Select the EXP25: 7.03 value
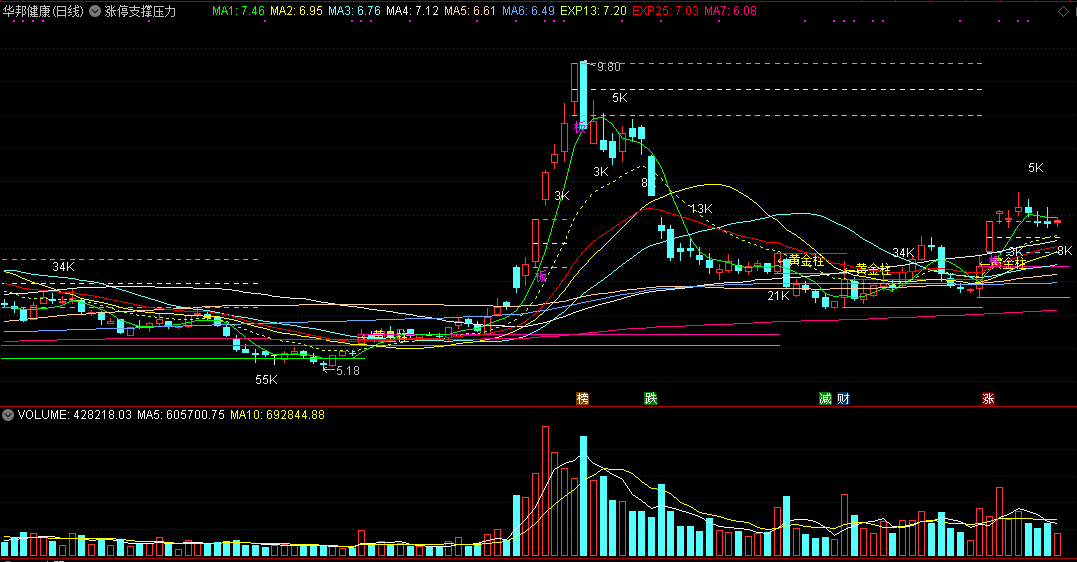This screenshot has height=562, width=1077. [666, 11]
